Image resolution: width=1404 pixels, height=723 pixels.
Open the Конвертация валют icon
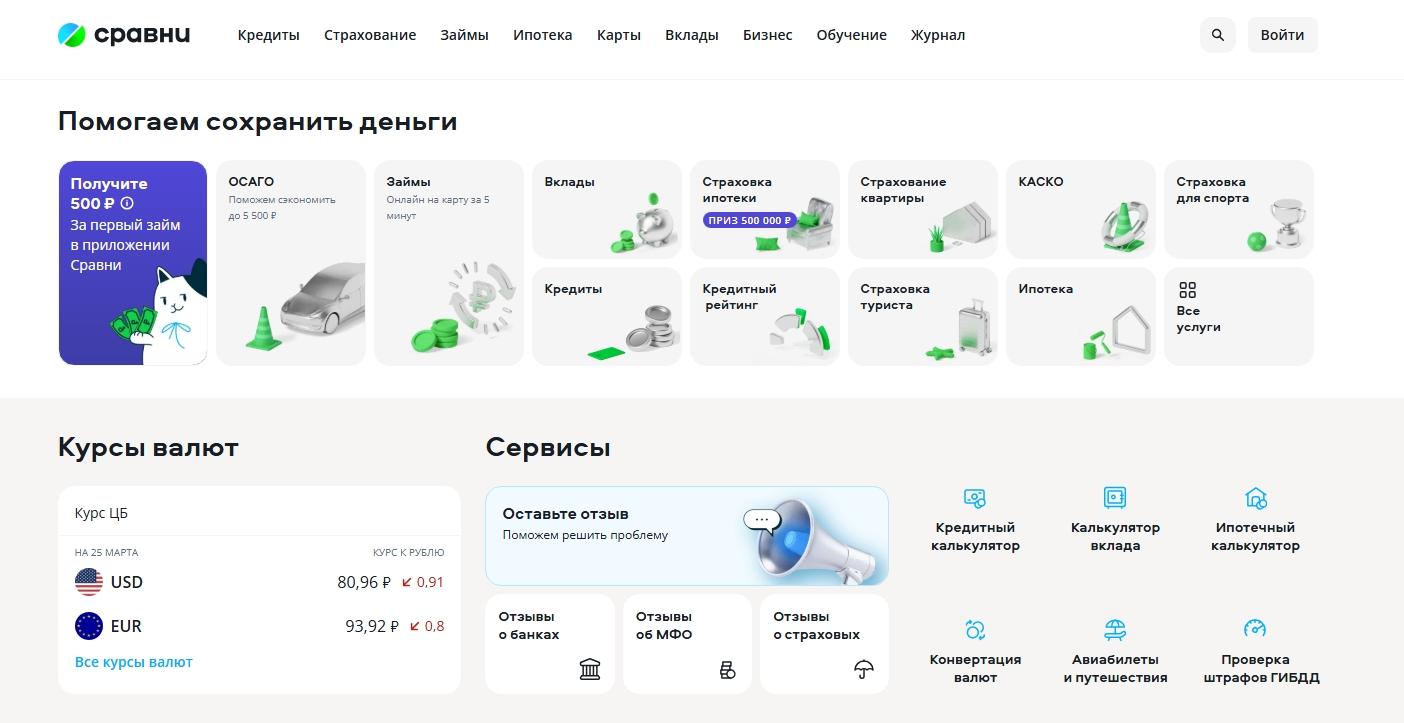pyautogui.click(x=975, y=629)
